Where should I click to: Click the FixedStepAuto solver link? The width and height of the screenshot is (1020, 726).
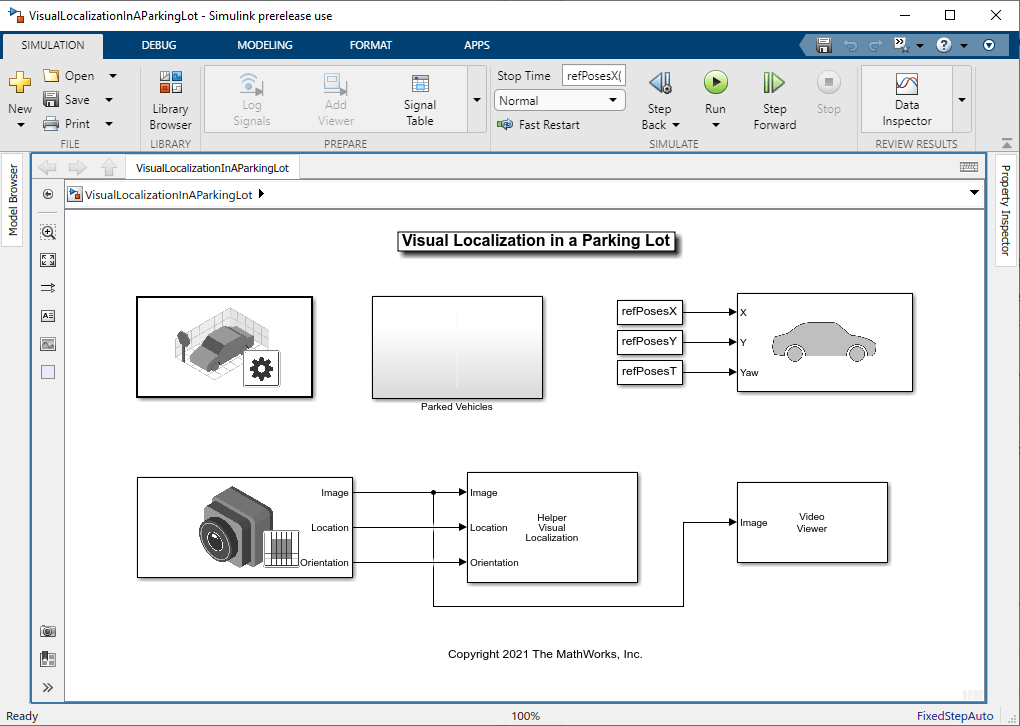pos(955,716)
